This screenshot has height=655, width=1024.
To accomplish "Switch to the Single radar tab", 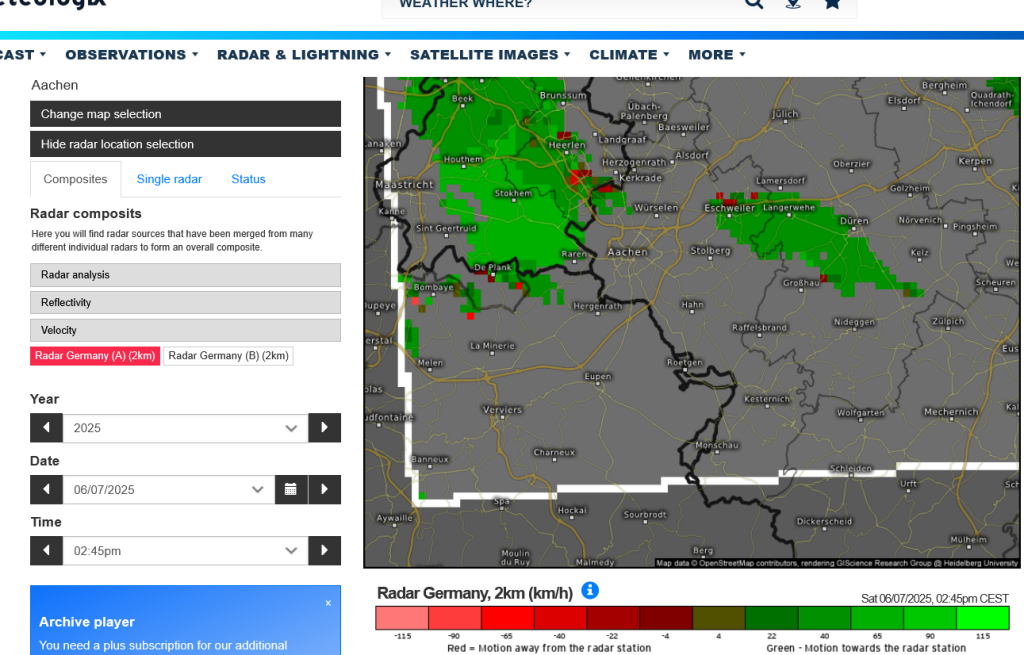I will point(169,179).
